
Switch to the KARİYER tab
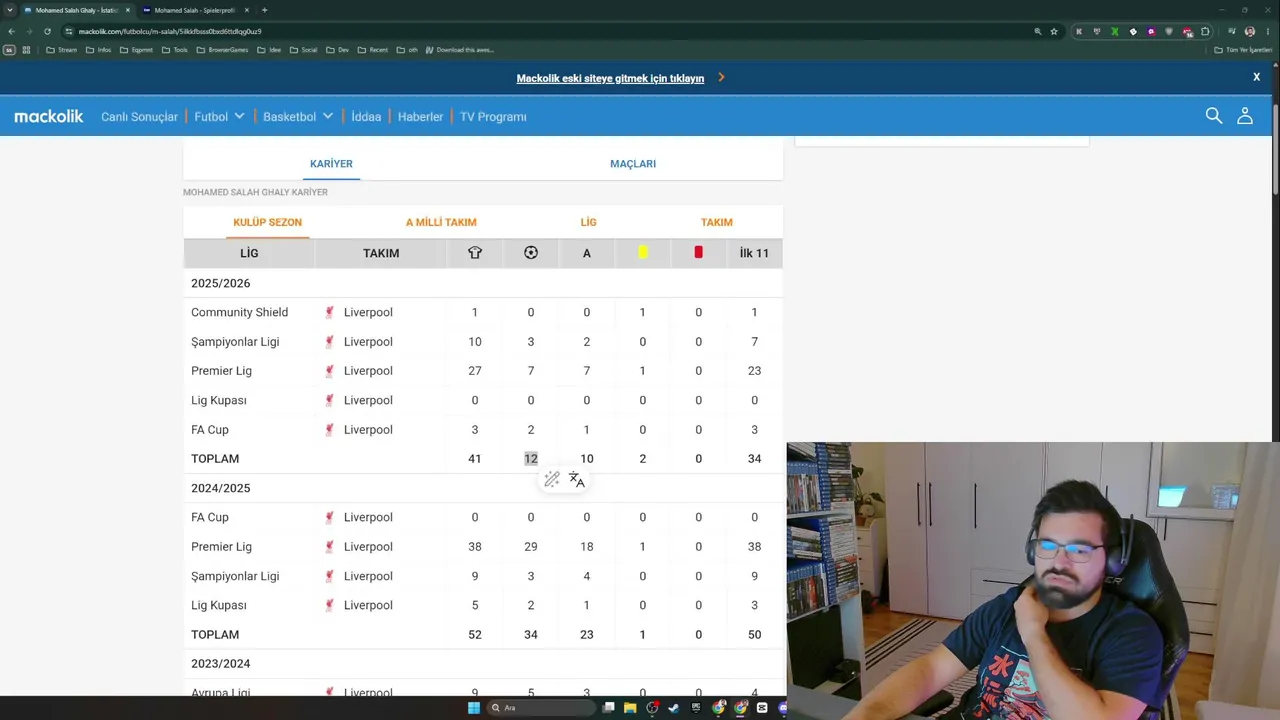click(x=331, y=164)
